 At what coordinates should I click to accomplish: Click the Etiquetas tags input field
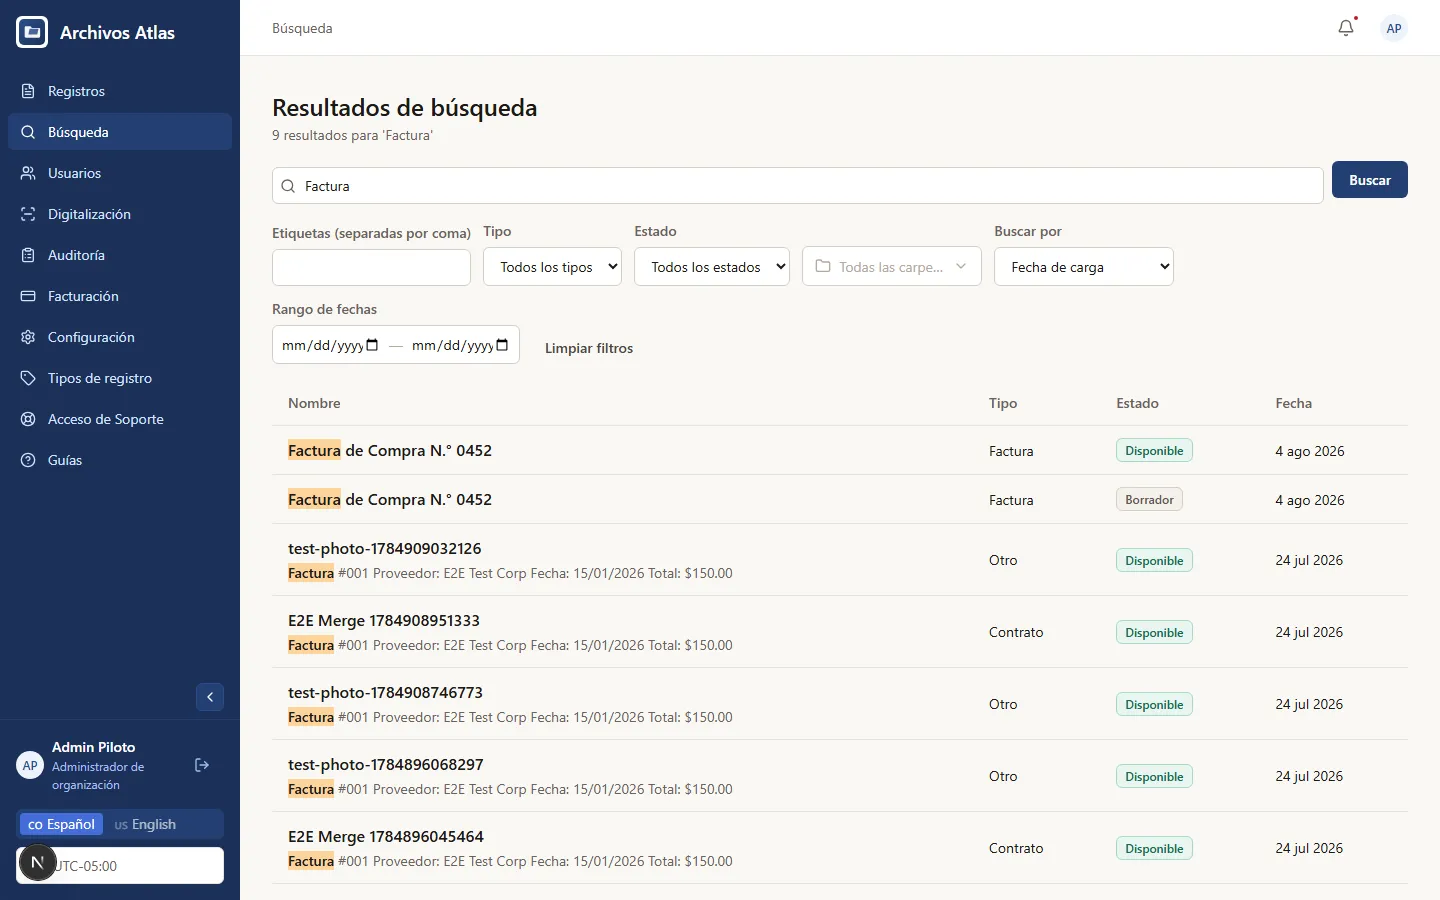371,268
